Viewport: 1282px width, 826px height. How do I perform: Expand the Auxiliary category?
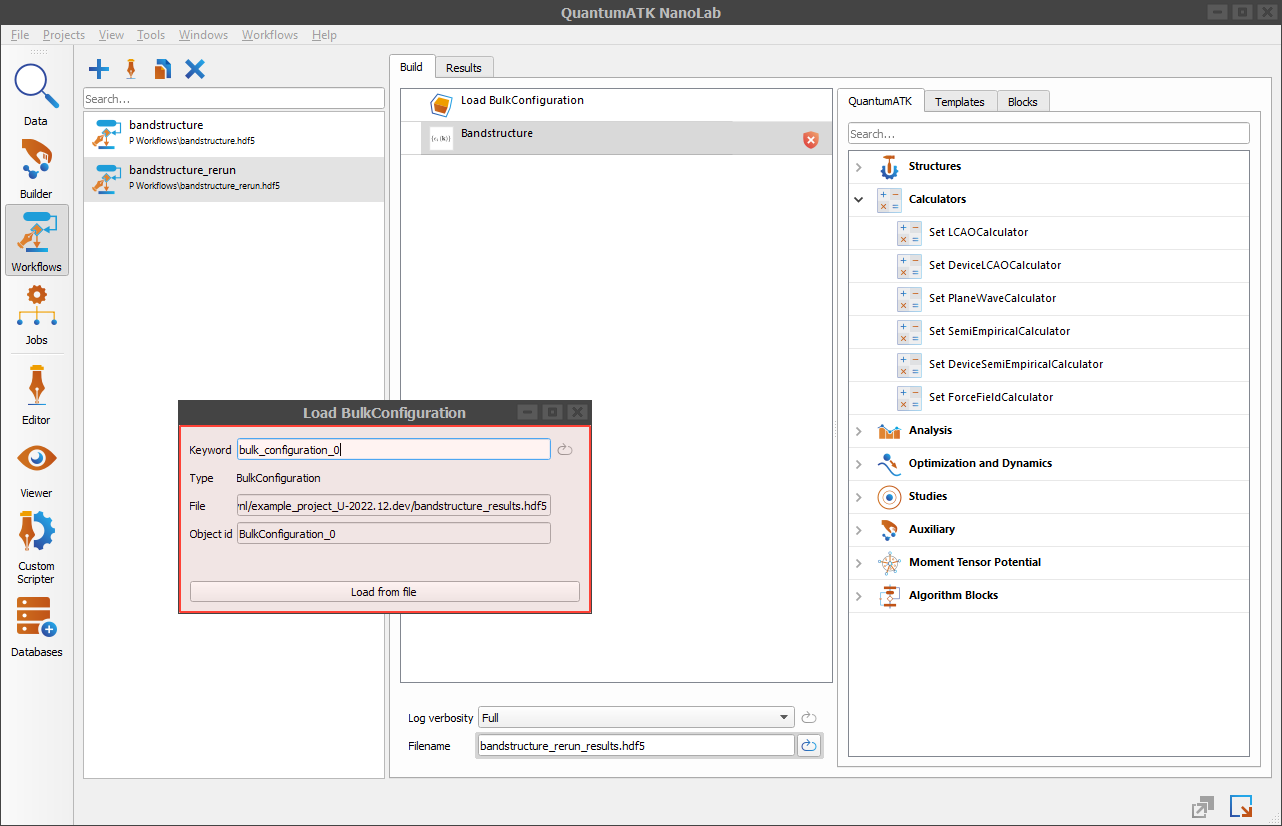click(859, 530)
